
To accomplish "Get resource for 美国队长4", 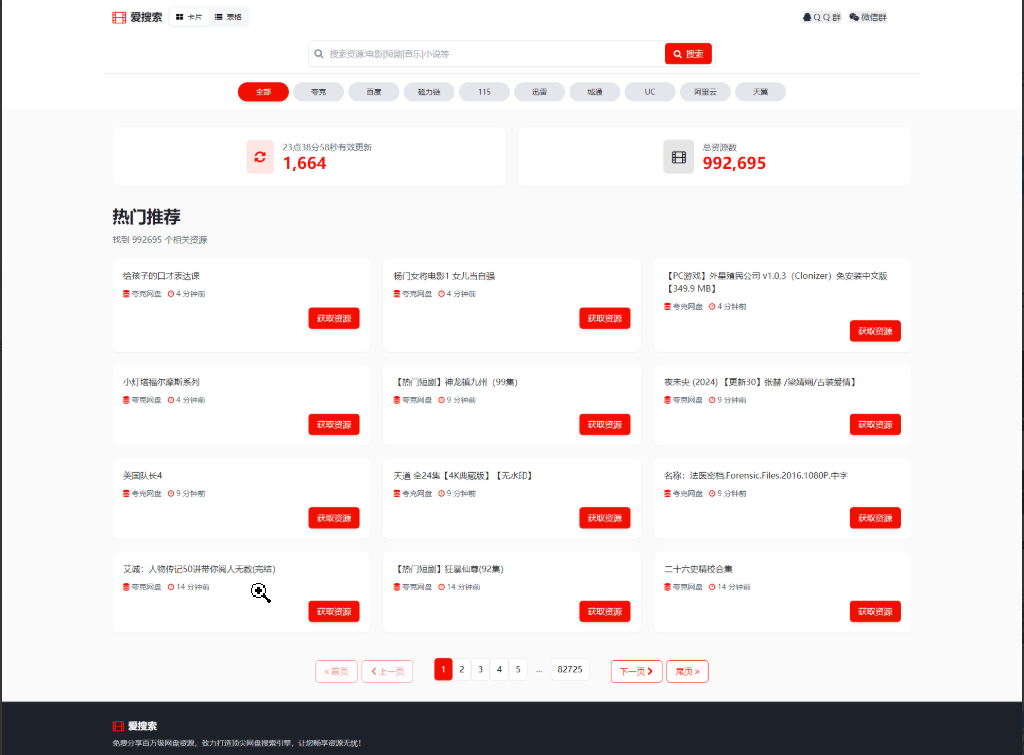I will tap(334, 518).
